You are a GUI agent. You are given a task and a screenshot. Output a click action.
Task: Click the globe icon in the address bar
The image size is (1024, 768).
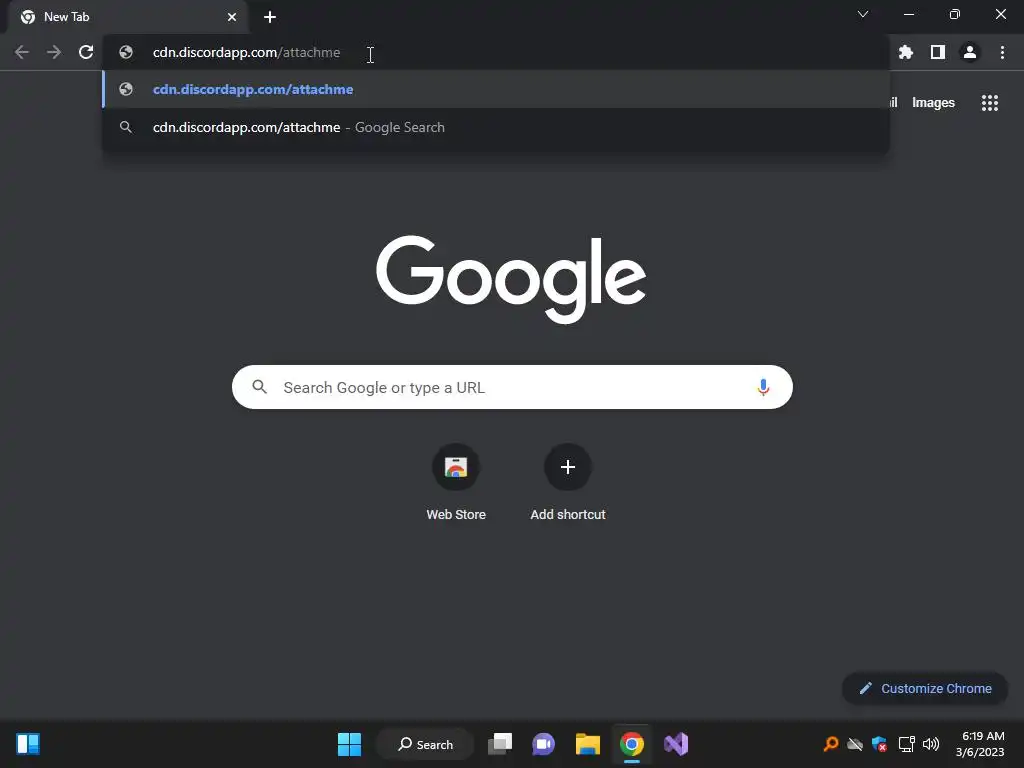(x=126, y=52)
